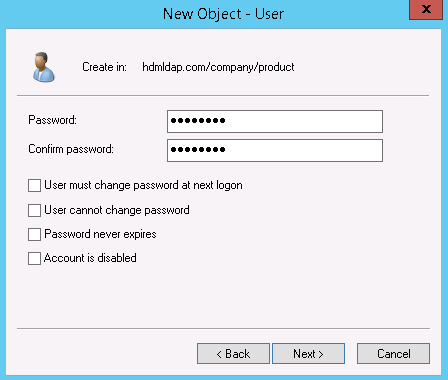Viewport: 448px width, 380px height.
Task: Tick the 'Password never expires' checkbox square
Action: pos(34,234)
